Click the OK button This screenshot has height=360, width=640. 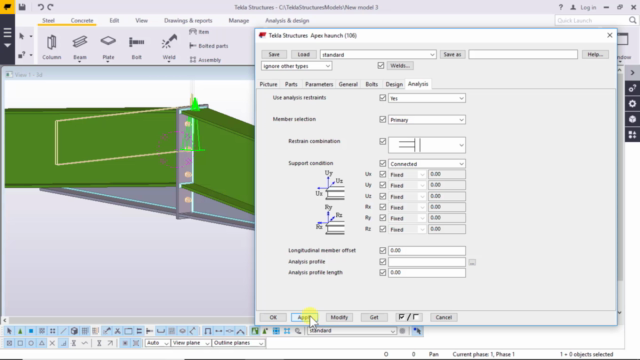(273, 317)
